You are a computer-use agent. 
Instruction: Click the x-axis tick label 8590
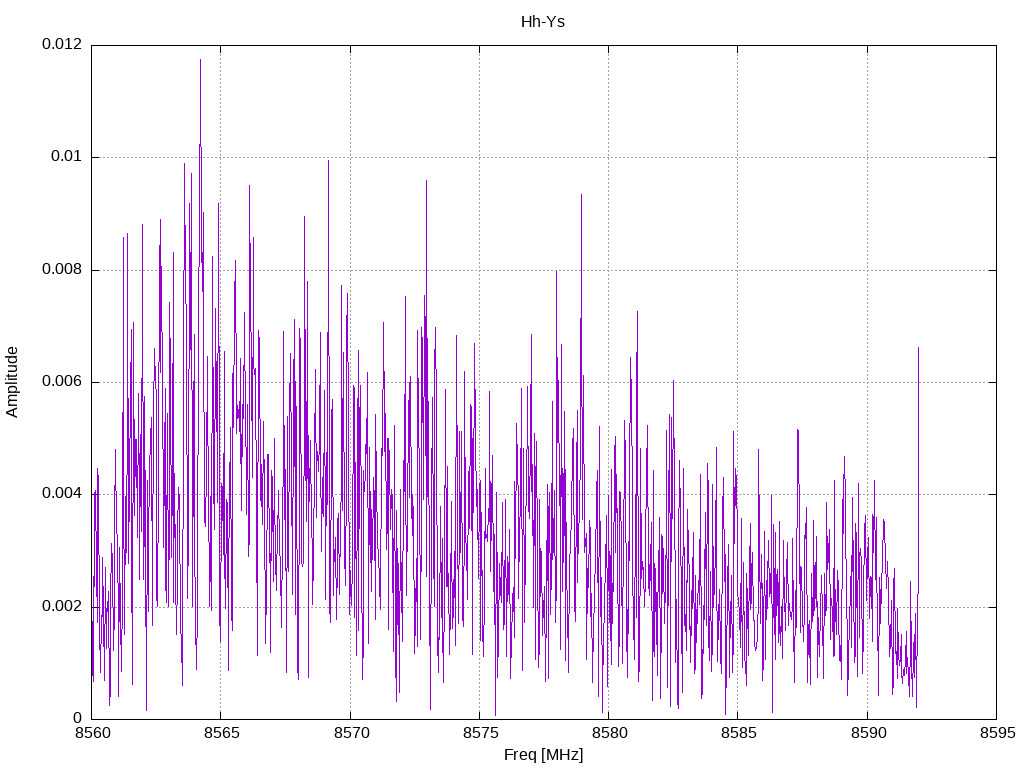pyautogui.click(x=869, y=733)
